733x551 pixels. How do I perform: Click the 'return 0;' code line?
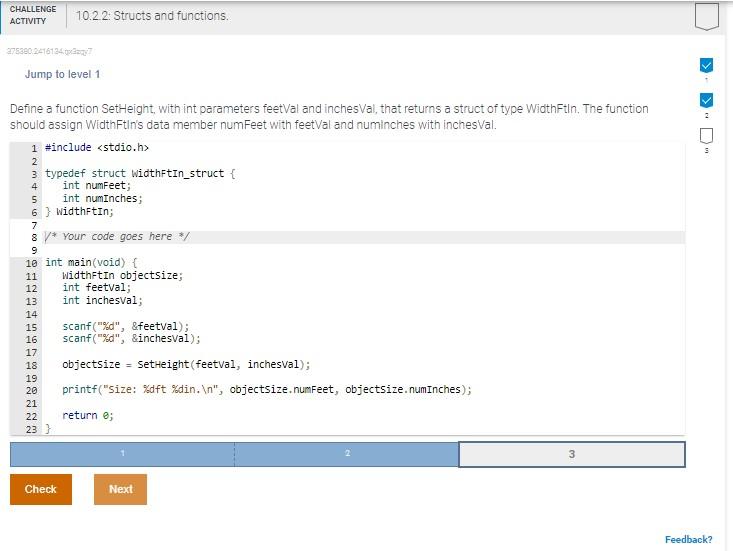tap(88, 415)
